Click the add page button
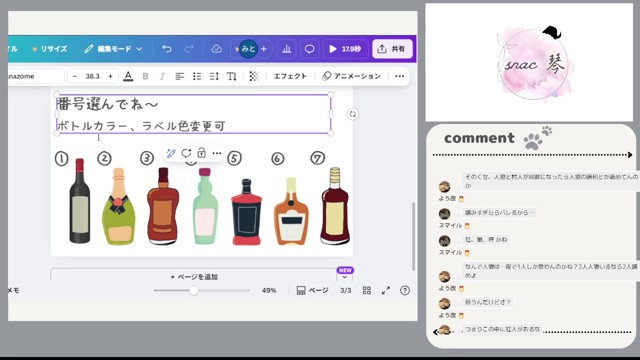The image size is (640, 360). click(x=194, y=277)
